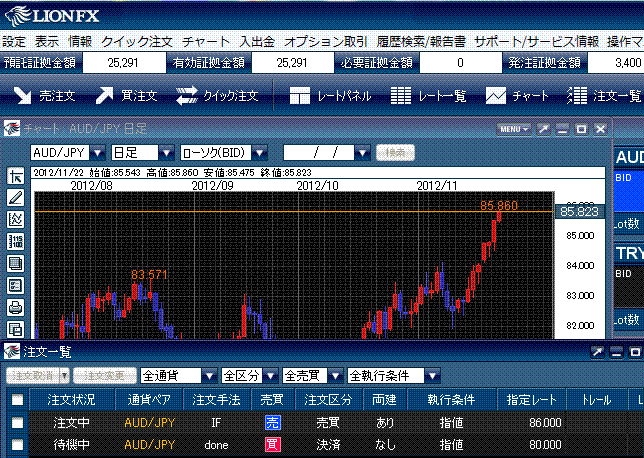644x458 pixels.
Task: Open the rate list (レート一覧) icon
Action: pos(400,96)
